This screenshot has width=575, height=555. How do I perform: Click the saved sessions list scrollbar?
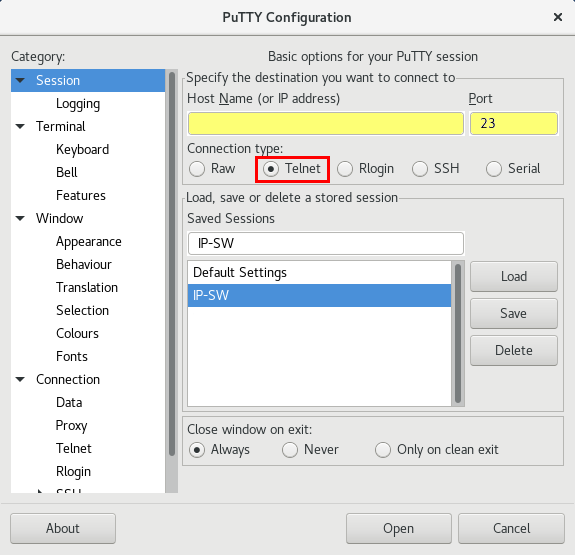click(x=458, y=333)
